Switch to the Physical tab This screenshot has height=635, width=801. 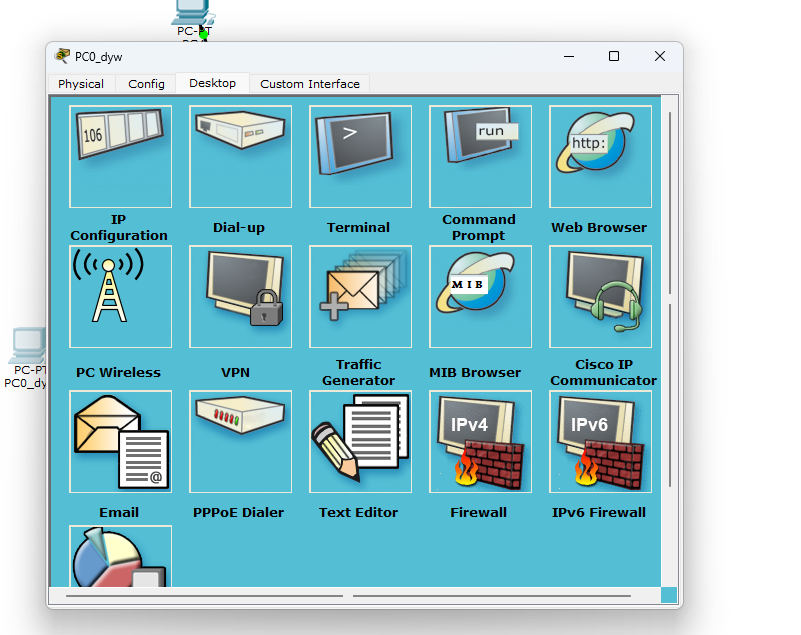pos(81,84)
